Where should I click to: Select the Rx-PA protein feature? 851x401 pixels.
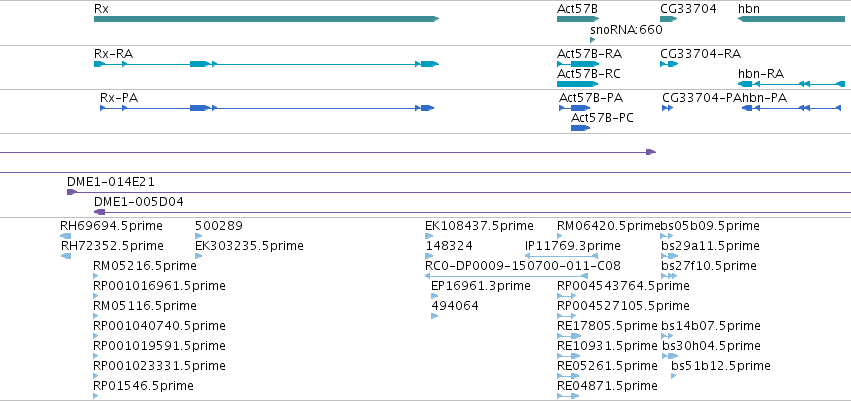click(267, 108)
